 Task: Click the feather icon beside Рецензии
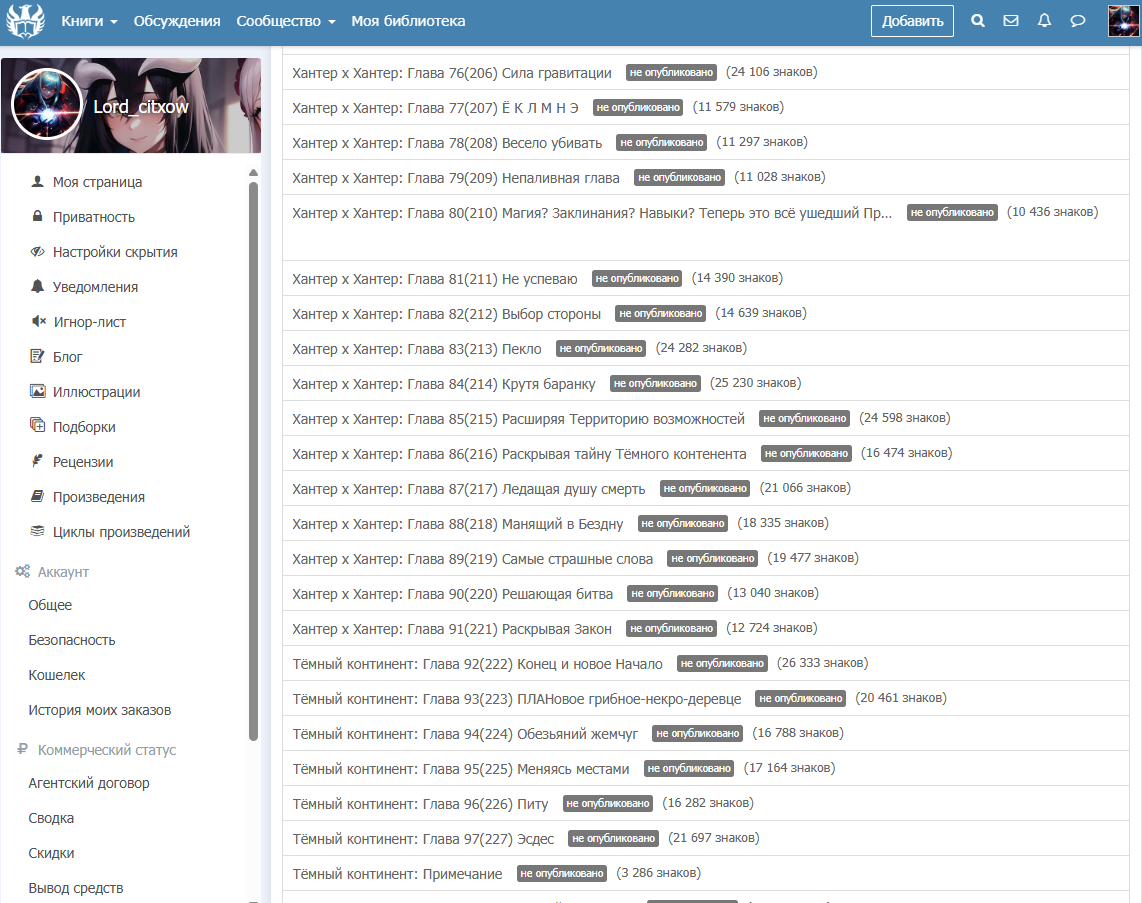[x=37, y=461]
